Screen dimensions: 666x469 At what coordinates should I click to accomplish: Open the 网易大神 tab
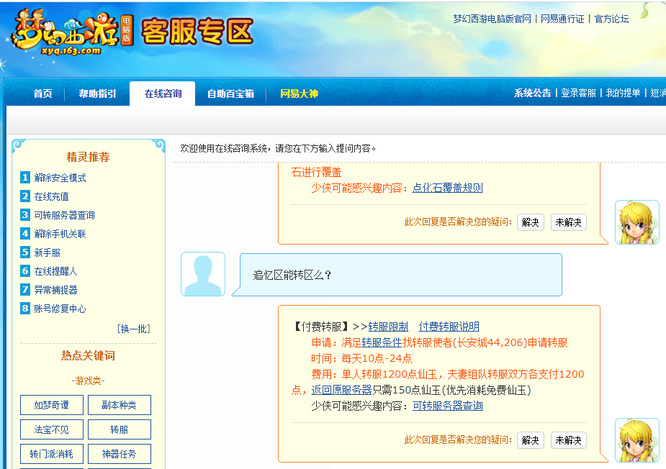click(299, 93)
